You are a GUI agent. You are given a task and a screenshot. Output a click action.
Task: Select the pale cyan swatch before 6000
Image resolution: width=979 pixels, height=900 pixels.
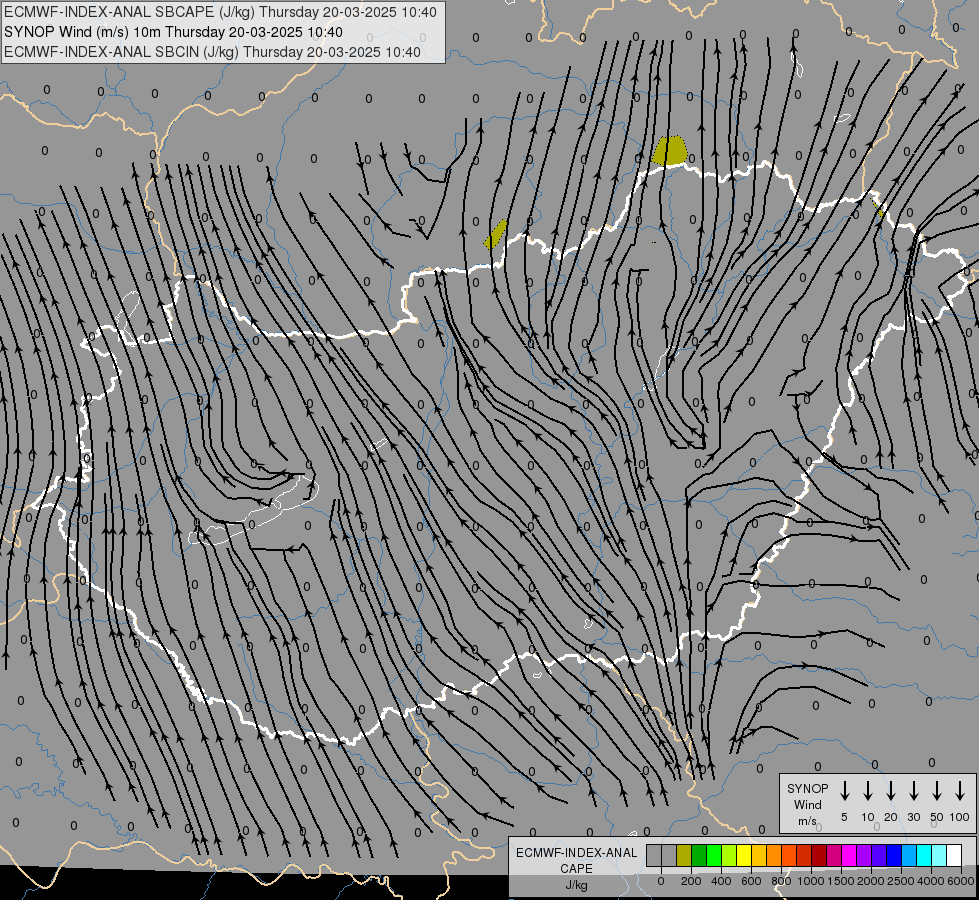(940, 855)
